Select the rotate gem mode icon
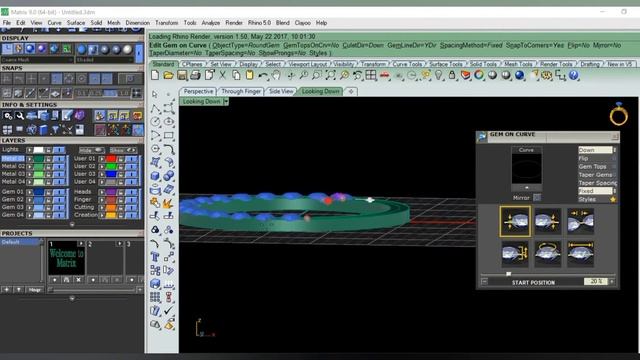 (x=548, y=254)
